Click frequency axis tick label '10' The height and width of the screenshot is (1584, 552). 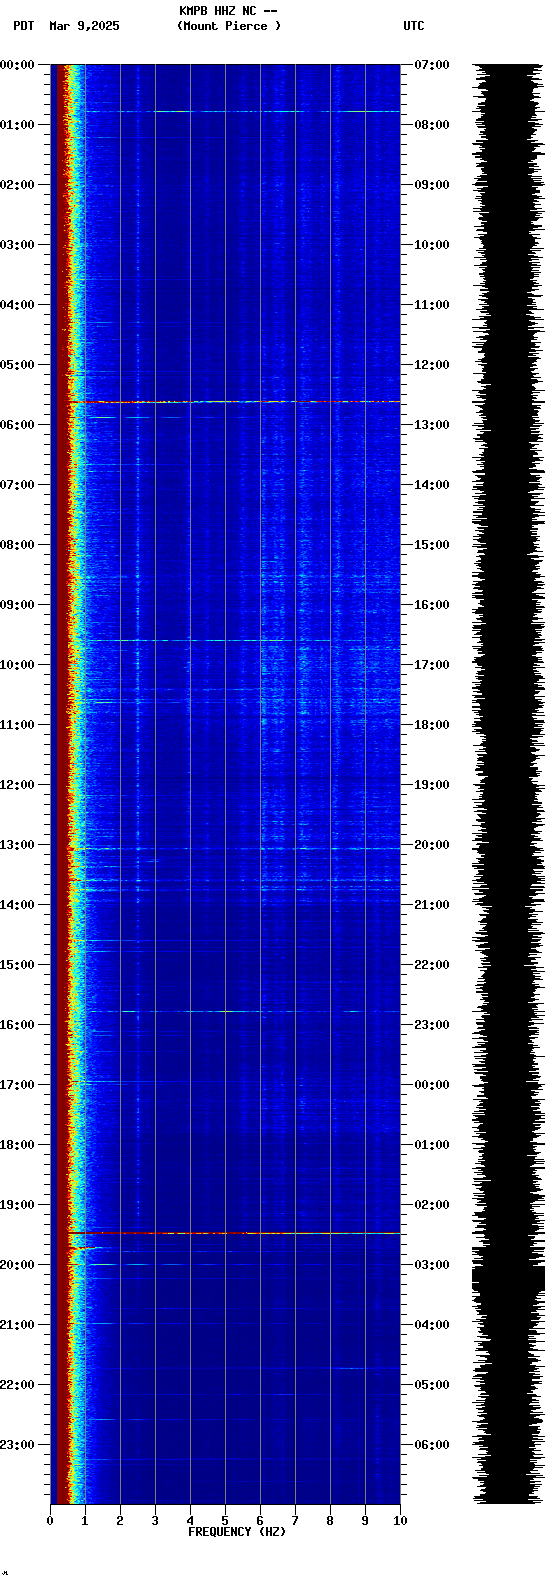click(x=400, y=1521)
